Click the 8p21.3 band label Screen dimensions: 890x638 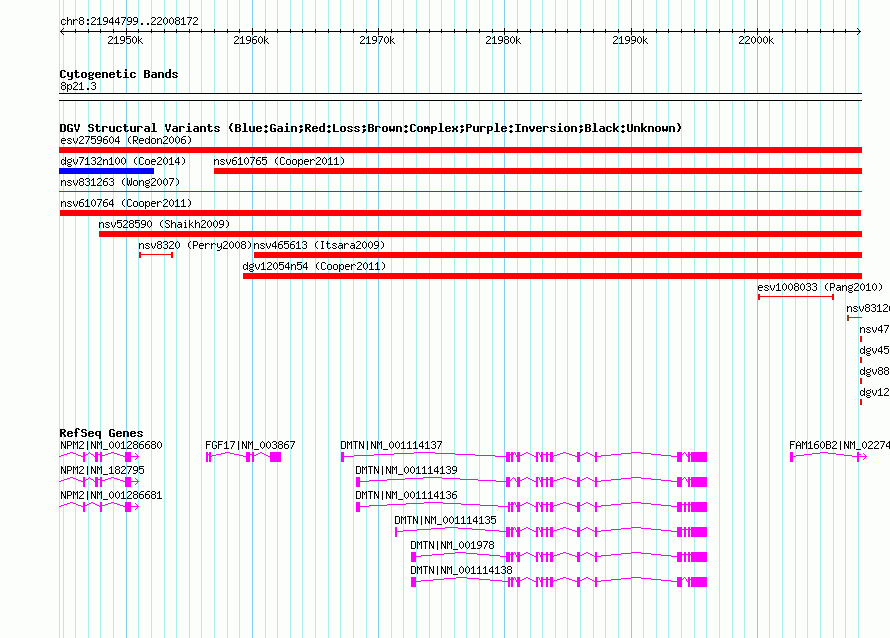coord(78,86)
